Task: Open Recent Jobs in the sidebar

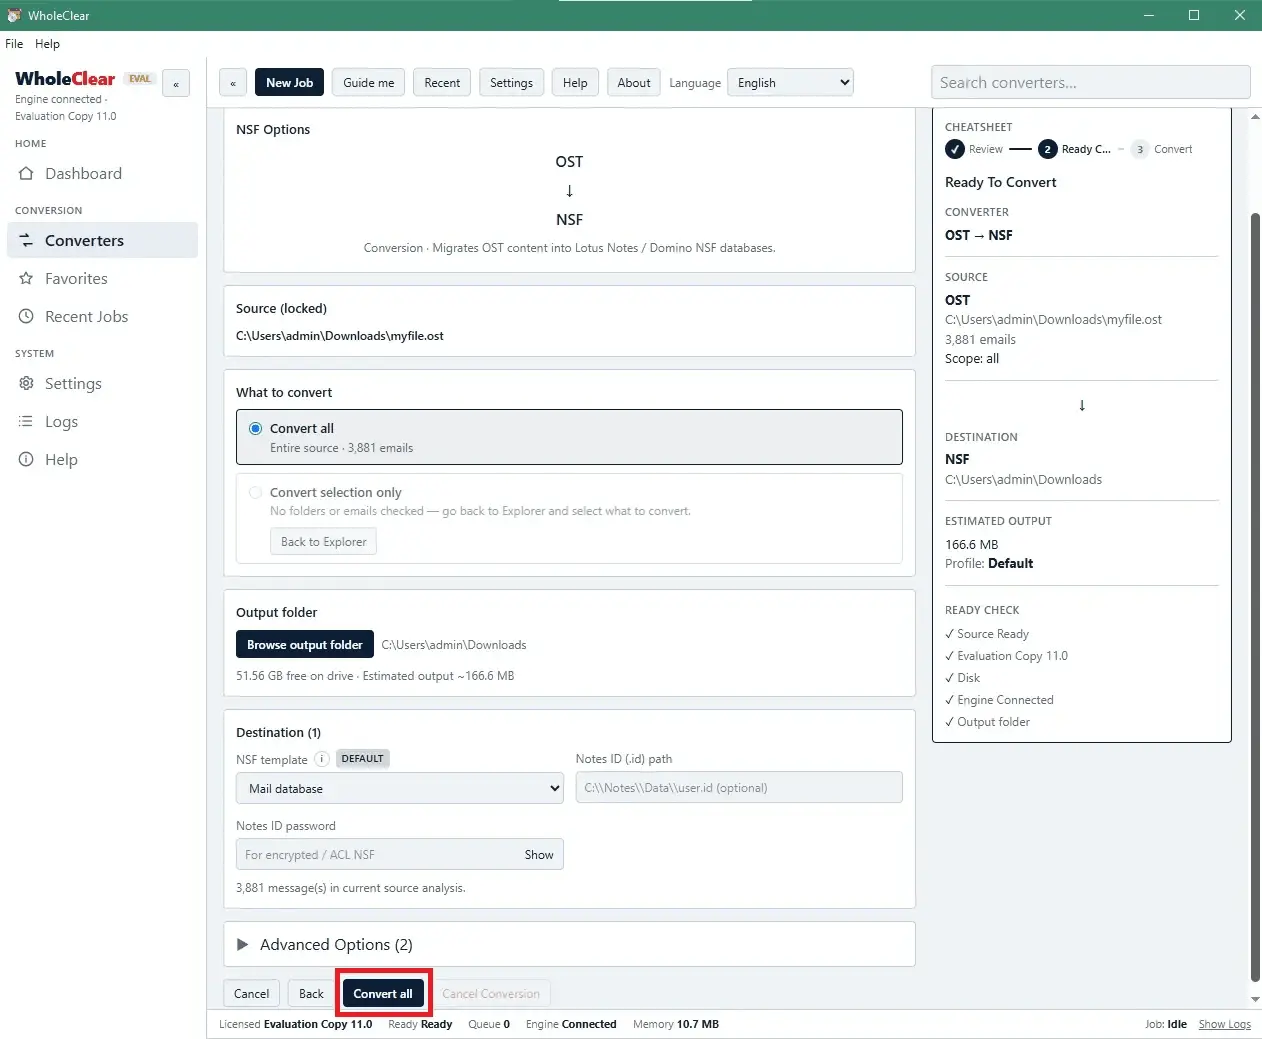Action: (x=102, y=317)
